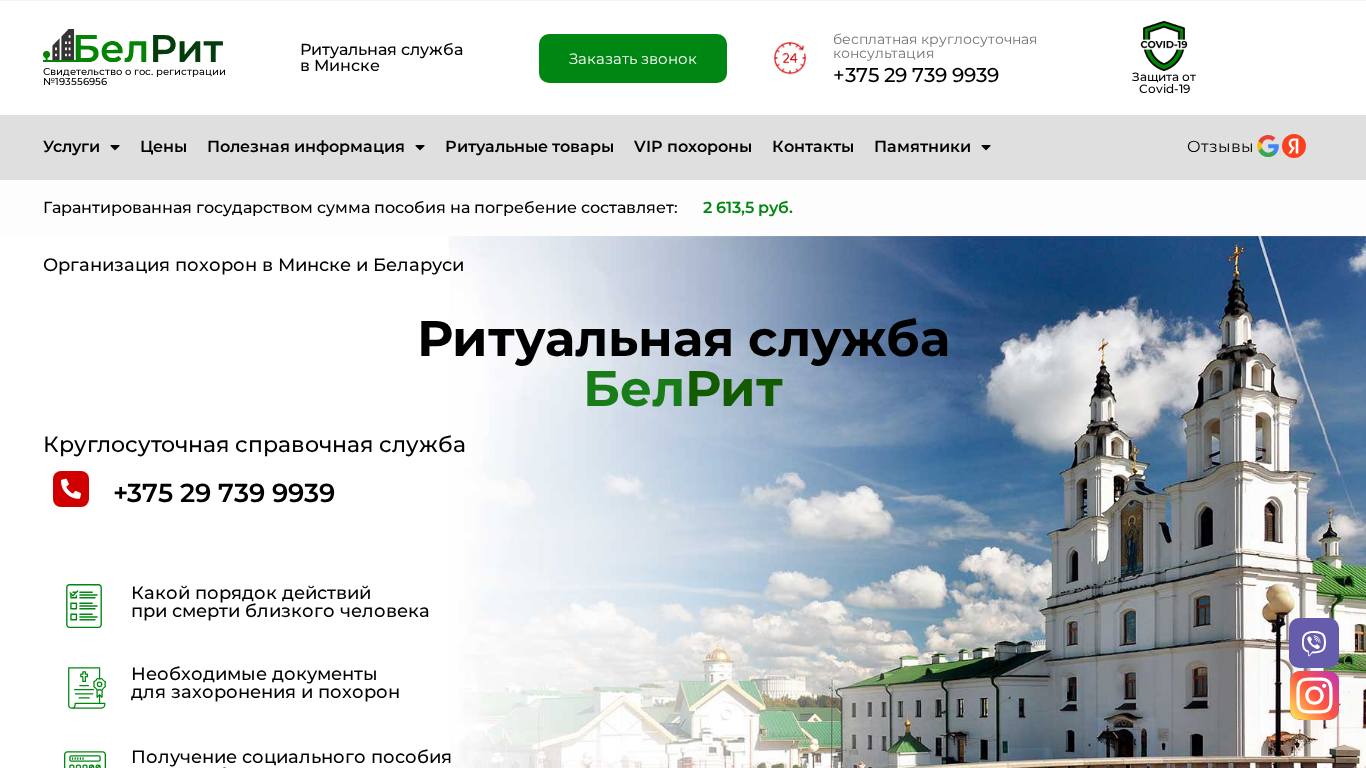Expand the Полезная информация dropdown arrow
The image size is (1366, 768).
(x=420, y=148)
